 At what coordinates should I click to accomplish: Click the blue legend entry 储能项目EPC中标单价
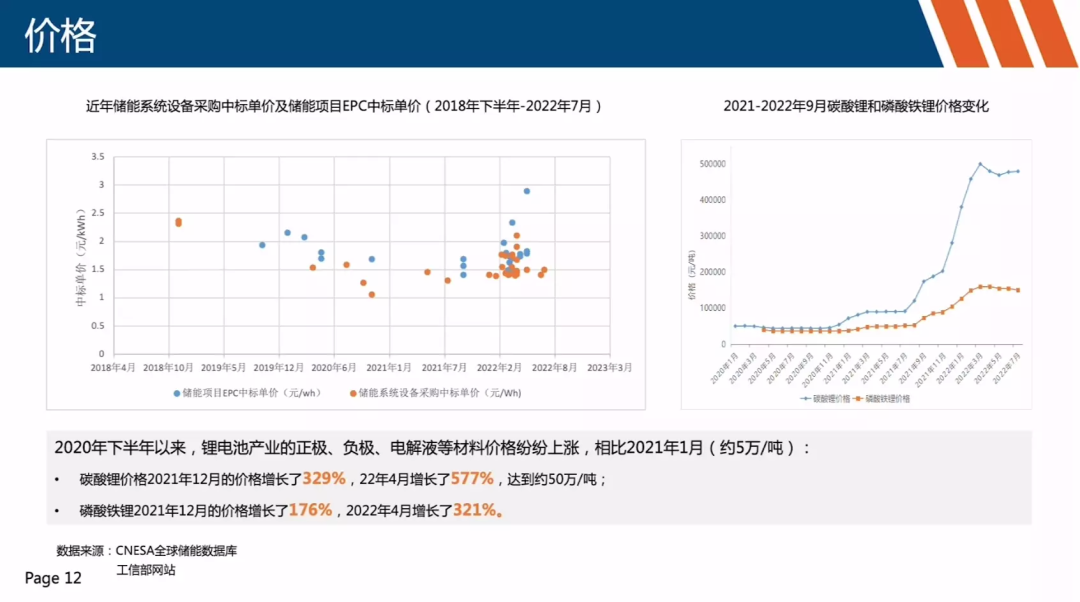tap(247, 393)
